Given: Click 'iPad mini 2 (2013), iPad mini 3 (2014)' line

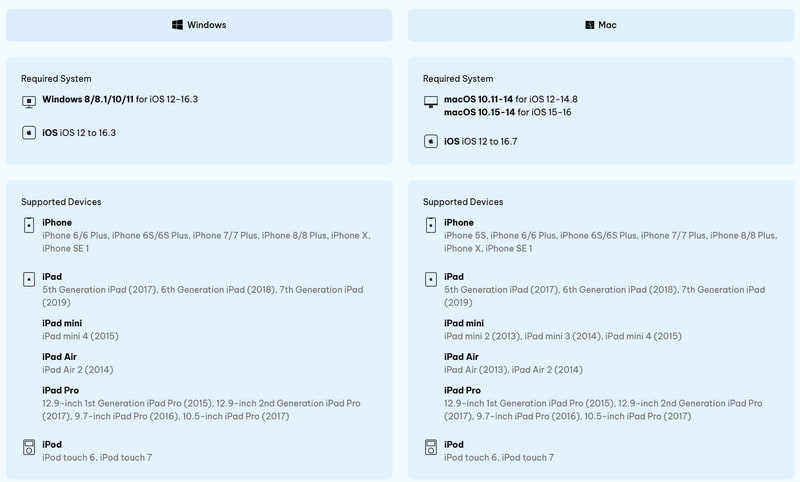Looking at the screenshot, I should (563, 336).
